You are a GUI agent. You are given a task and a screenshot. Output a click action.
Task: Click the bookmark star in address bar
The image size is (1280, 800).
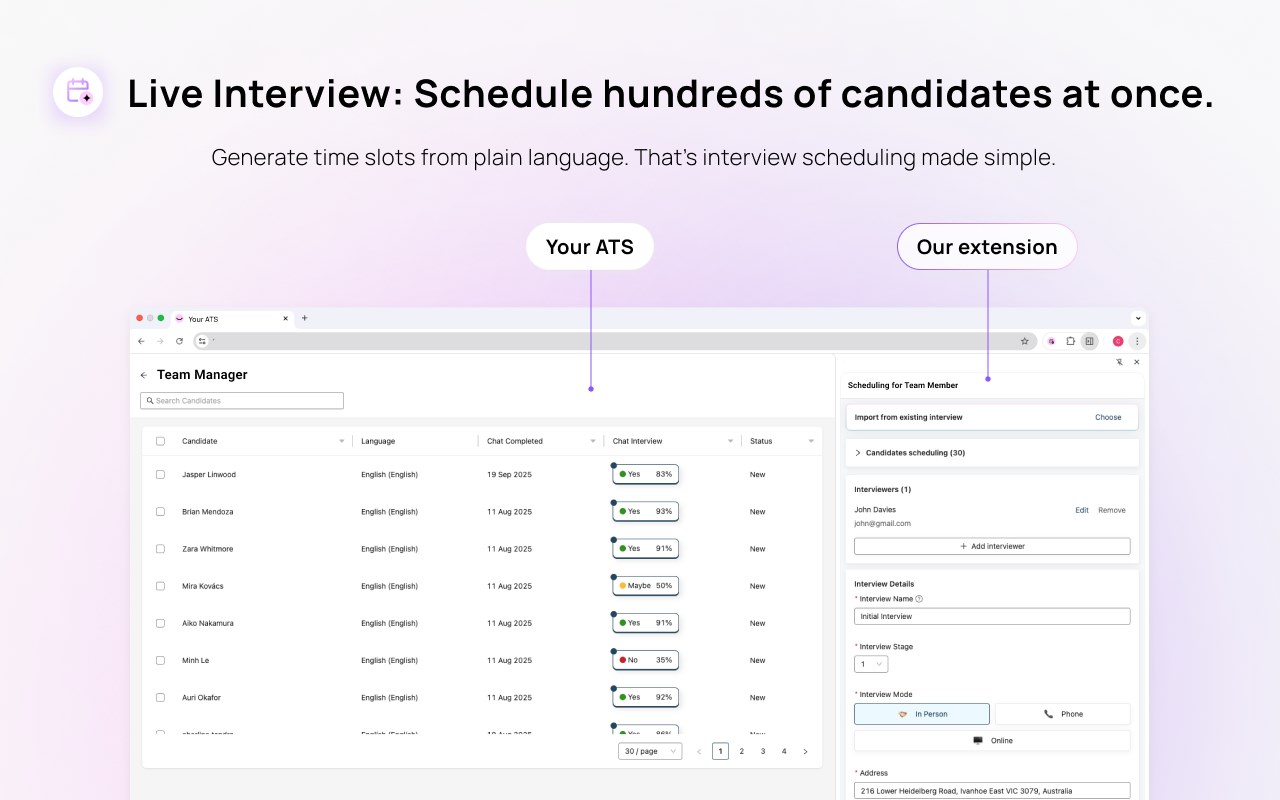point(1024,341)
